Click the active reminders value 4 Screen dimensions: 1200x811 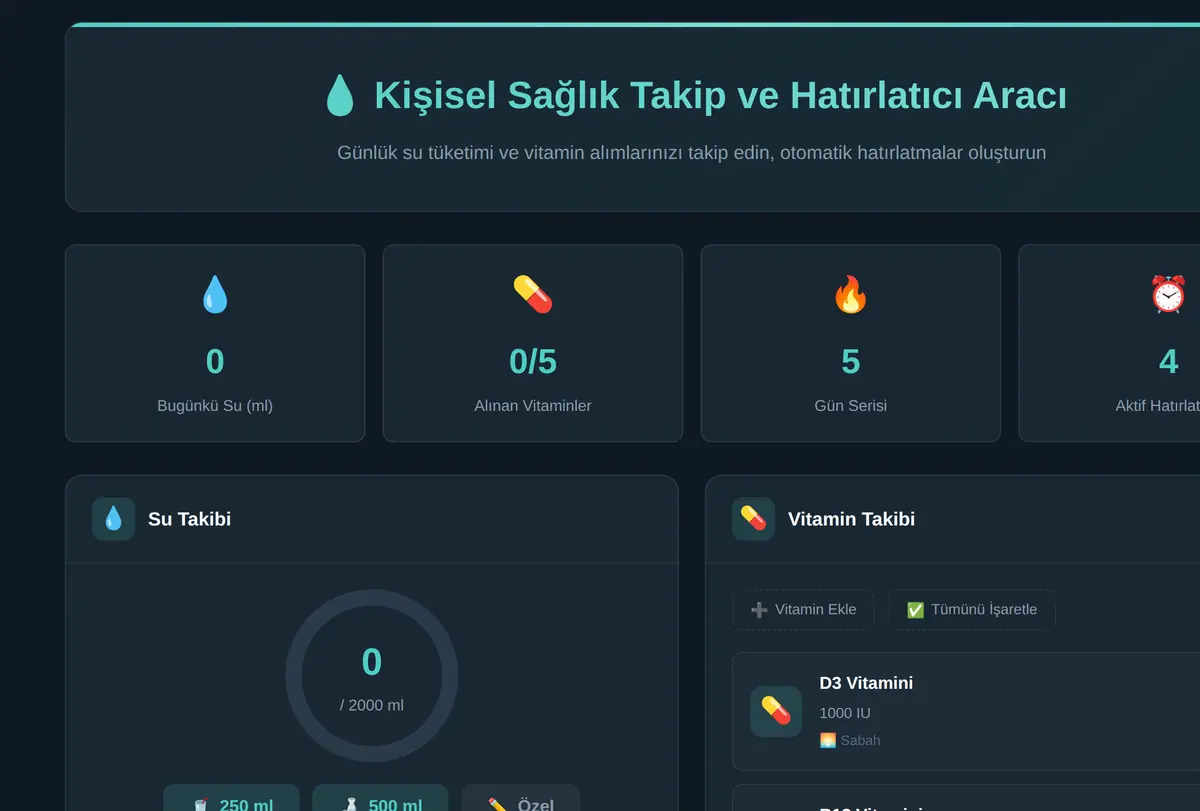pos(1168,361)
